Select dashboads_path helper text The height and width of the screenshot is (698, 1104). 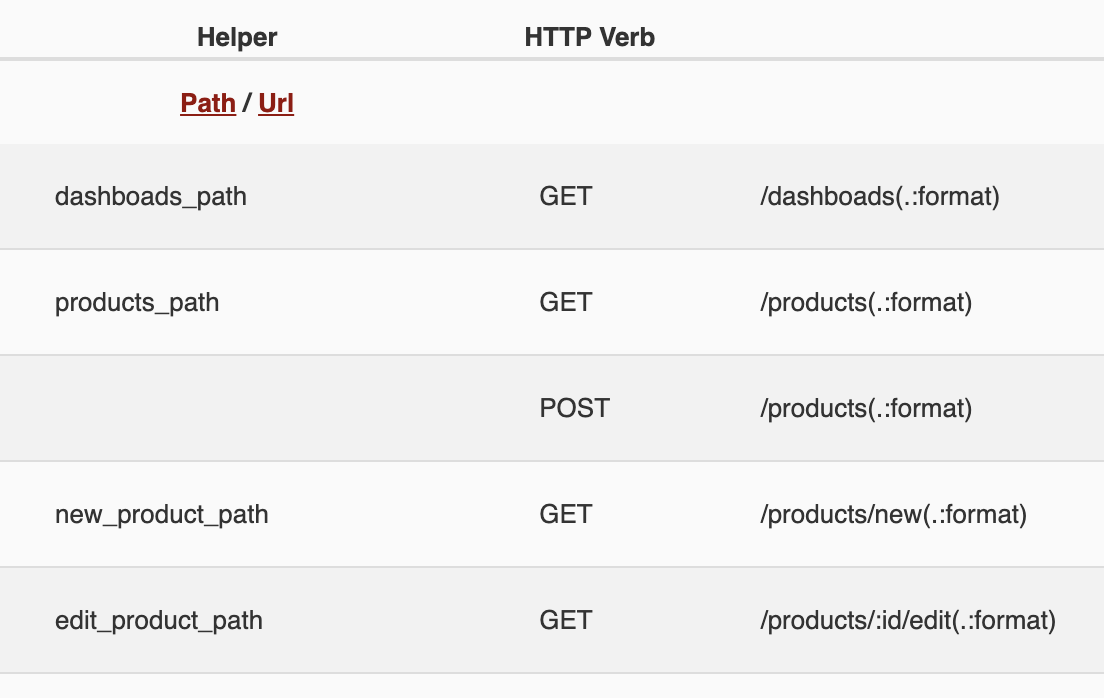[151, 196]
